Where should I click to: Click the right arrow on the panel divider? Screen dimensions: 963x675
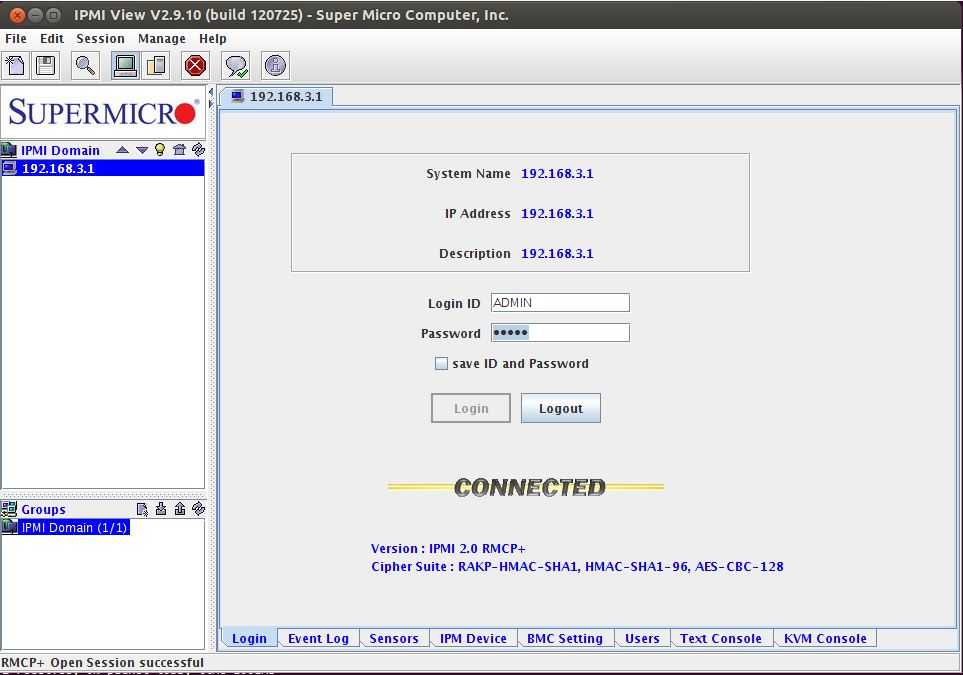tap(211, 104)
